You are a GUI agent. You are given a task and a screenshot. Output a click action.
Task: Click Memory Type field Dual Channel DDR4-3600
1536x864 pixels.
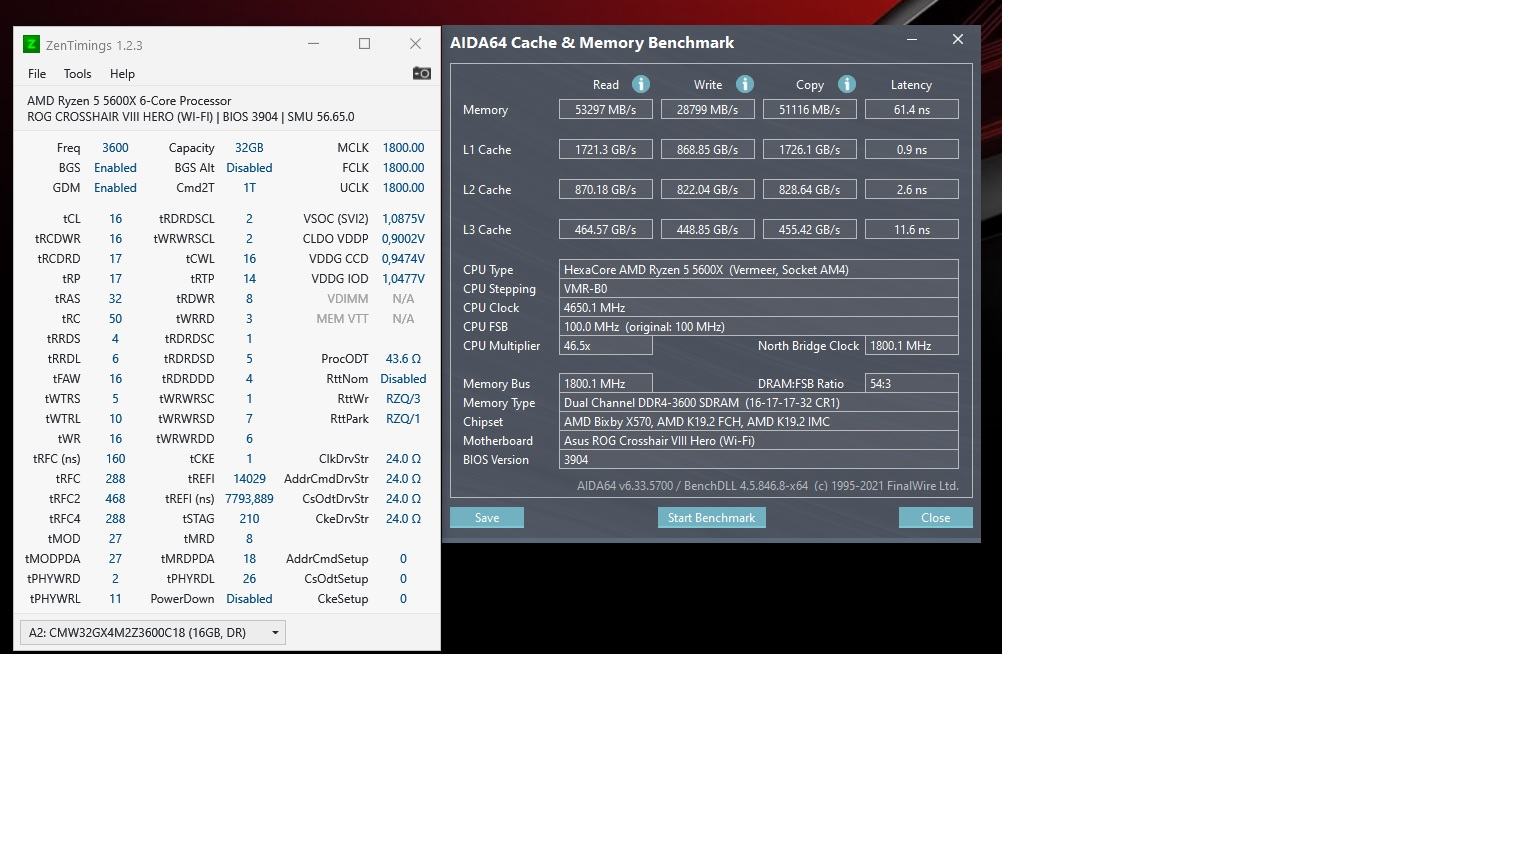point(759,402)
